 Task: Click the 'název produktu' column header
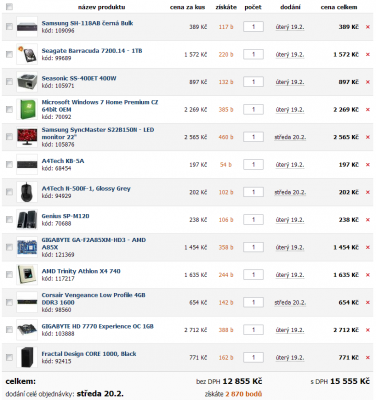tap(102, 7)
